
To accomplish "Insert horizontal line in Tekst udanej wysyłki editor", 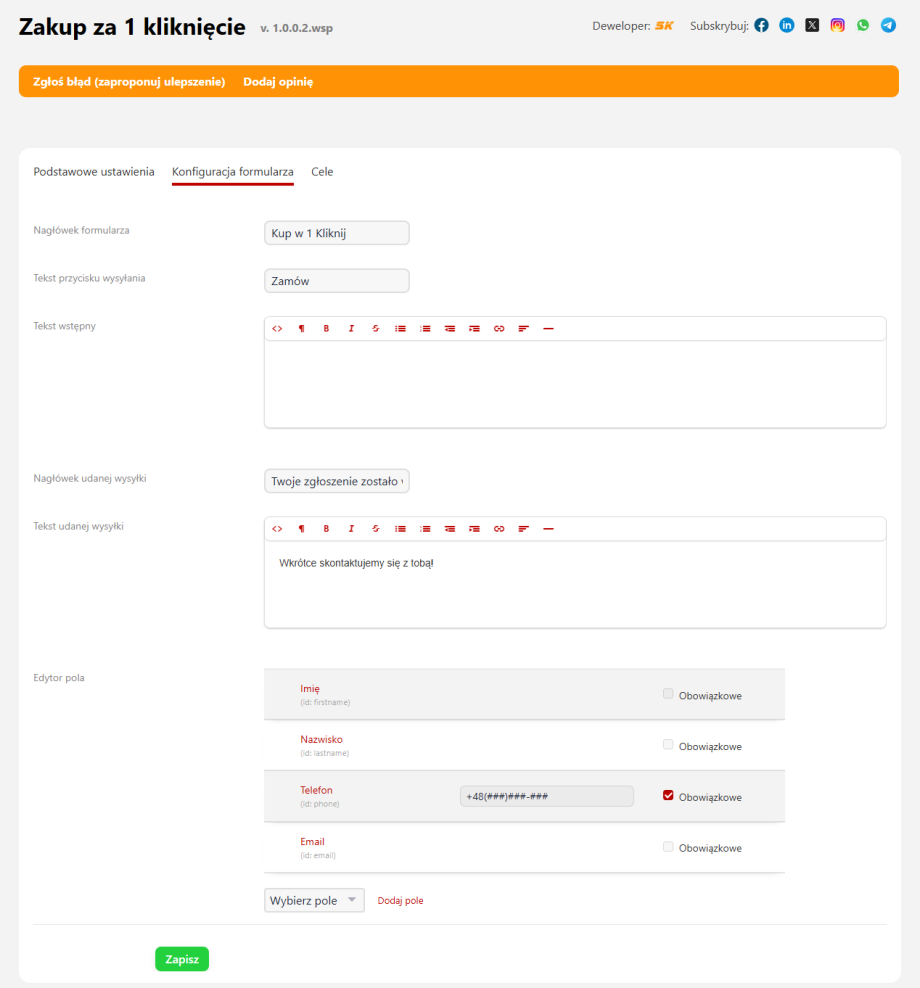I will [548, 529].
